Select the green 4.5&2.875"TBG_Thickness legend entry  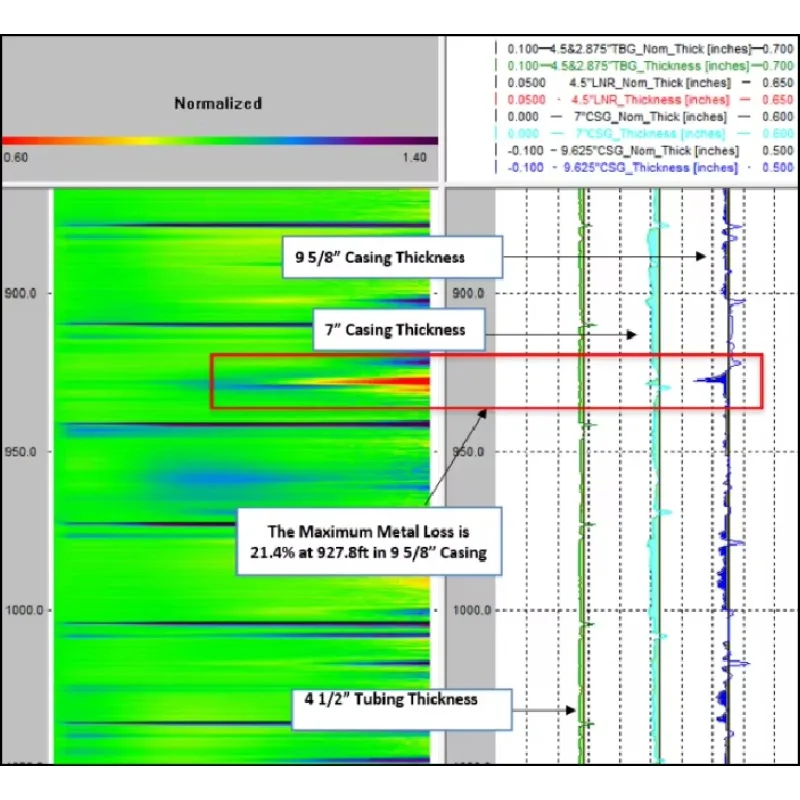(x=650, y=66)
